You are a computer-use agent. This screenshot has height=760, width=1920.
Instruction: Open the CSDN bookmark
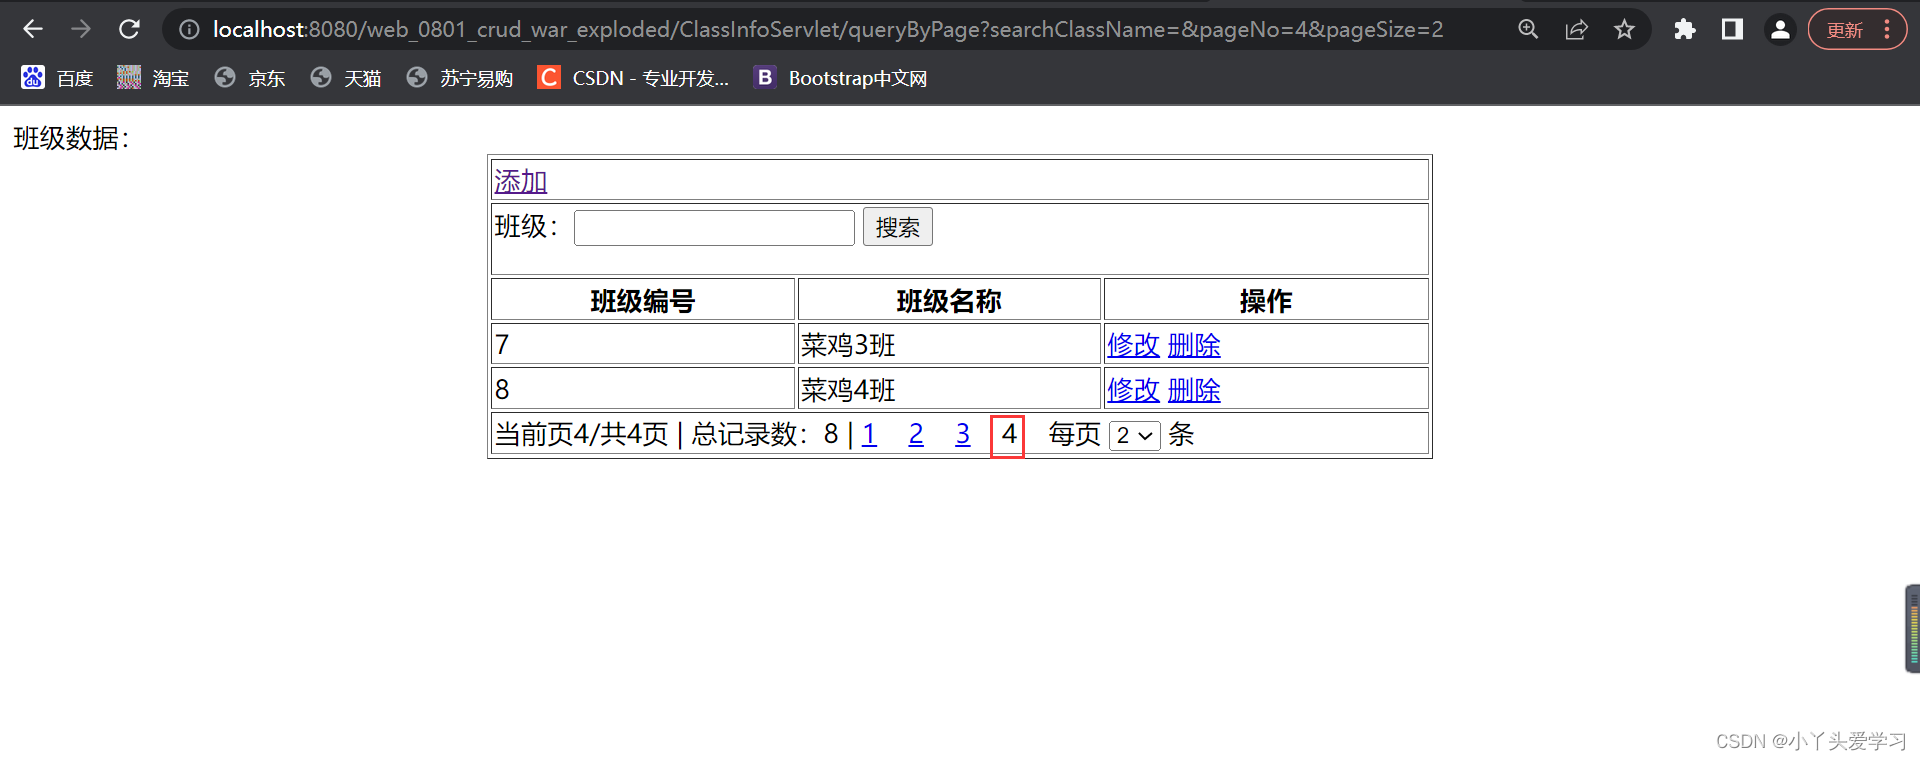pyautogui.click(x=634, y=78)
